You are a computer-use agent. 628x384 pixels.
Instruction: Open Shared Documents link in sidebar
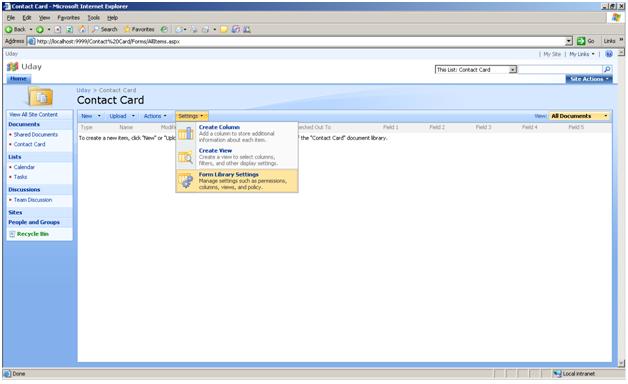[36, 135]
